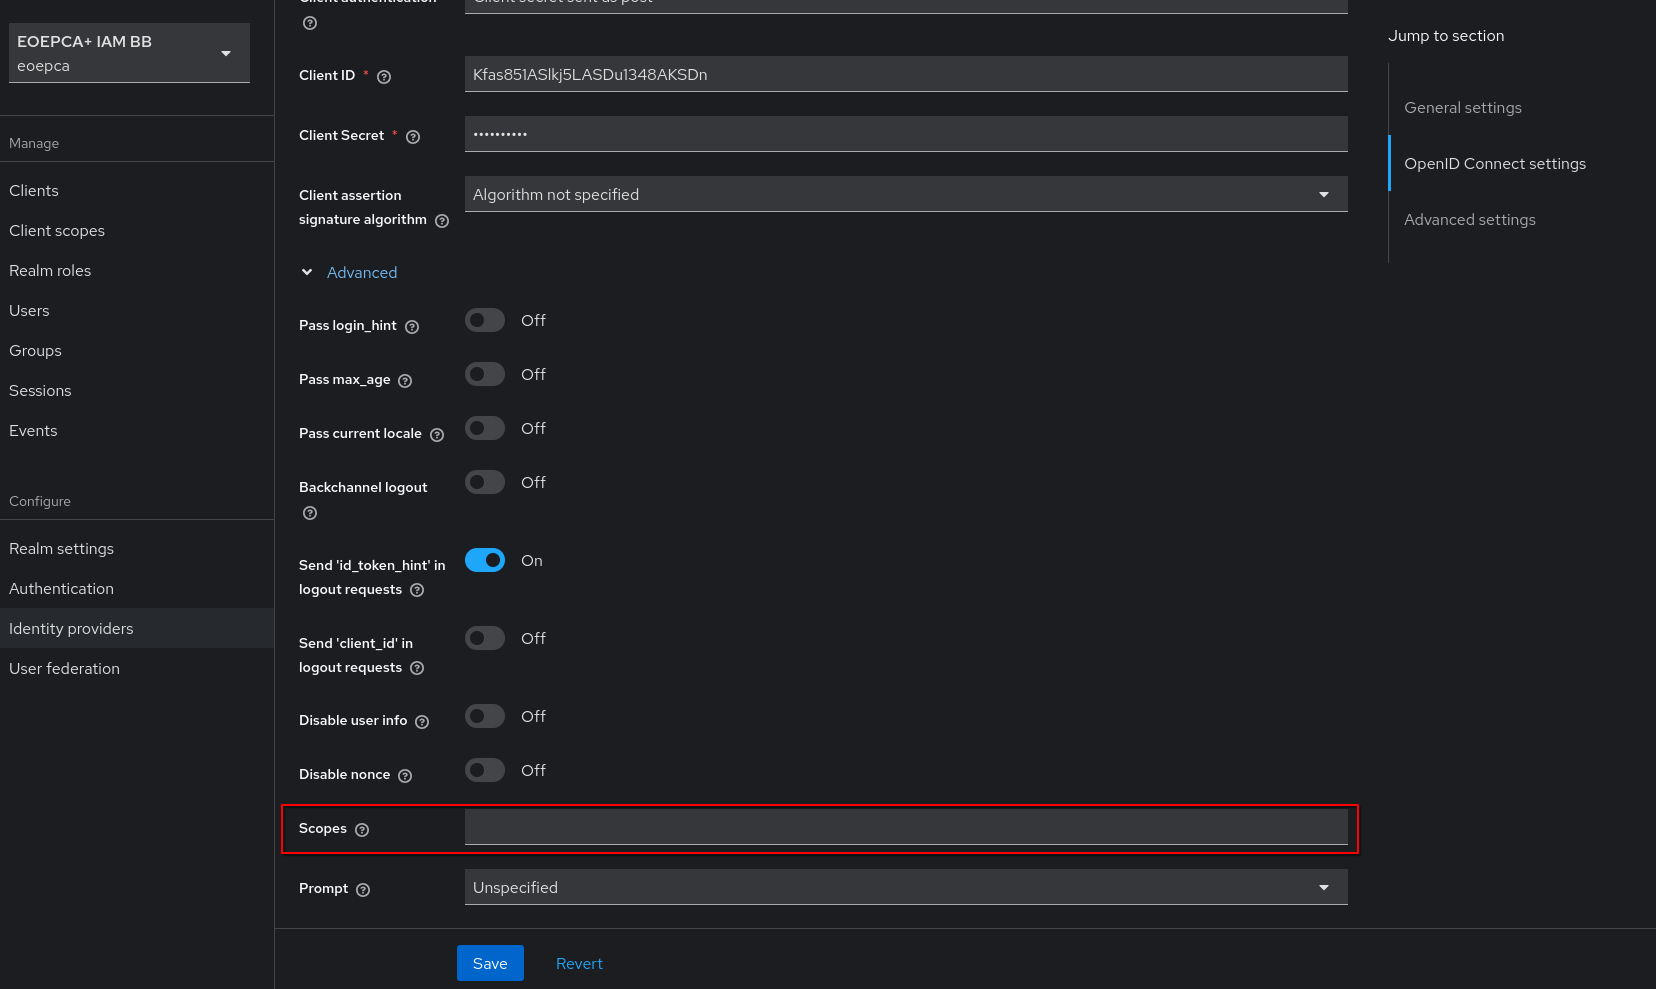Screen dimensions: 1656x989
Task: Show help tooltip for Pass current locale
Action: click(437, 435)
